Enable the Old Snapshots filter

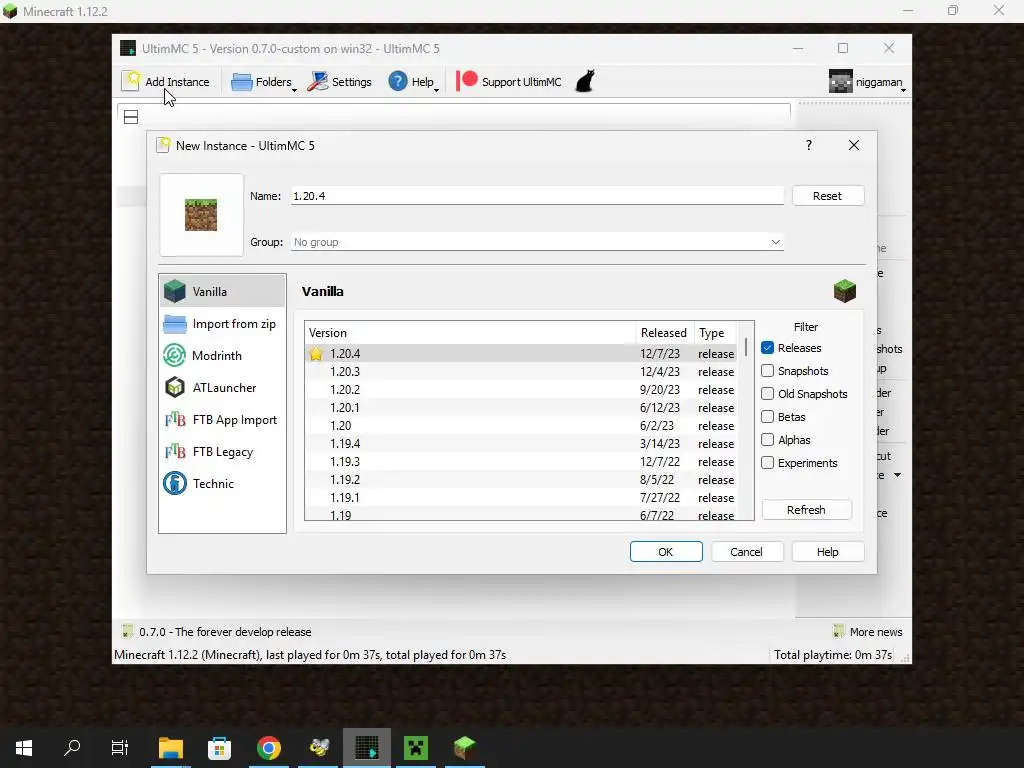pyautogui.click(x=767, y=394)
